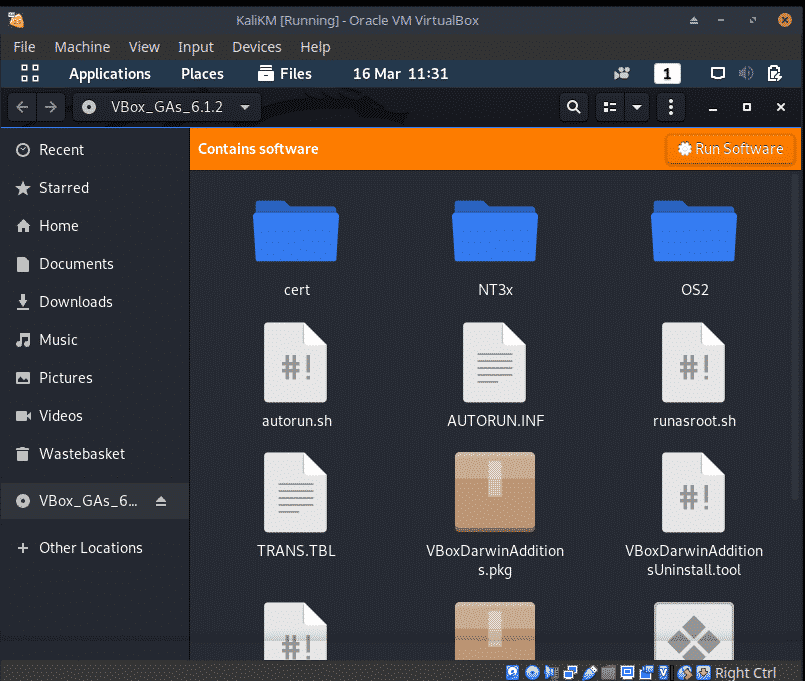Open the three-dot file manager menu

(671, 107)
